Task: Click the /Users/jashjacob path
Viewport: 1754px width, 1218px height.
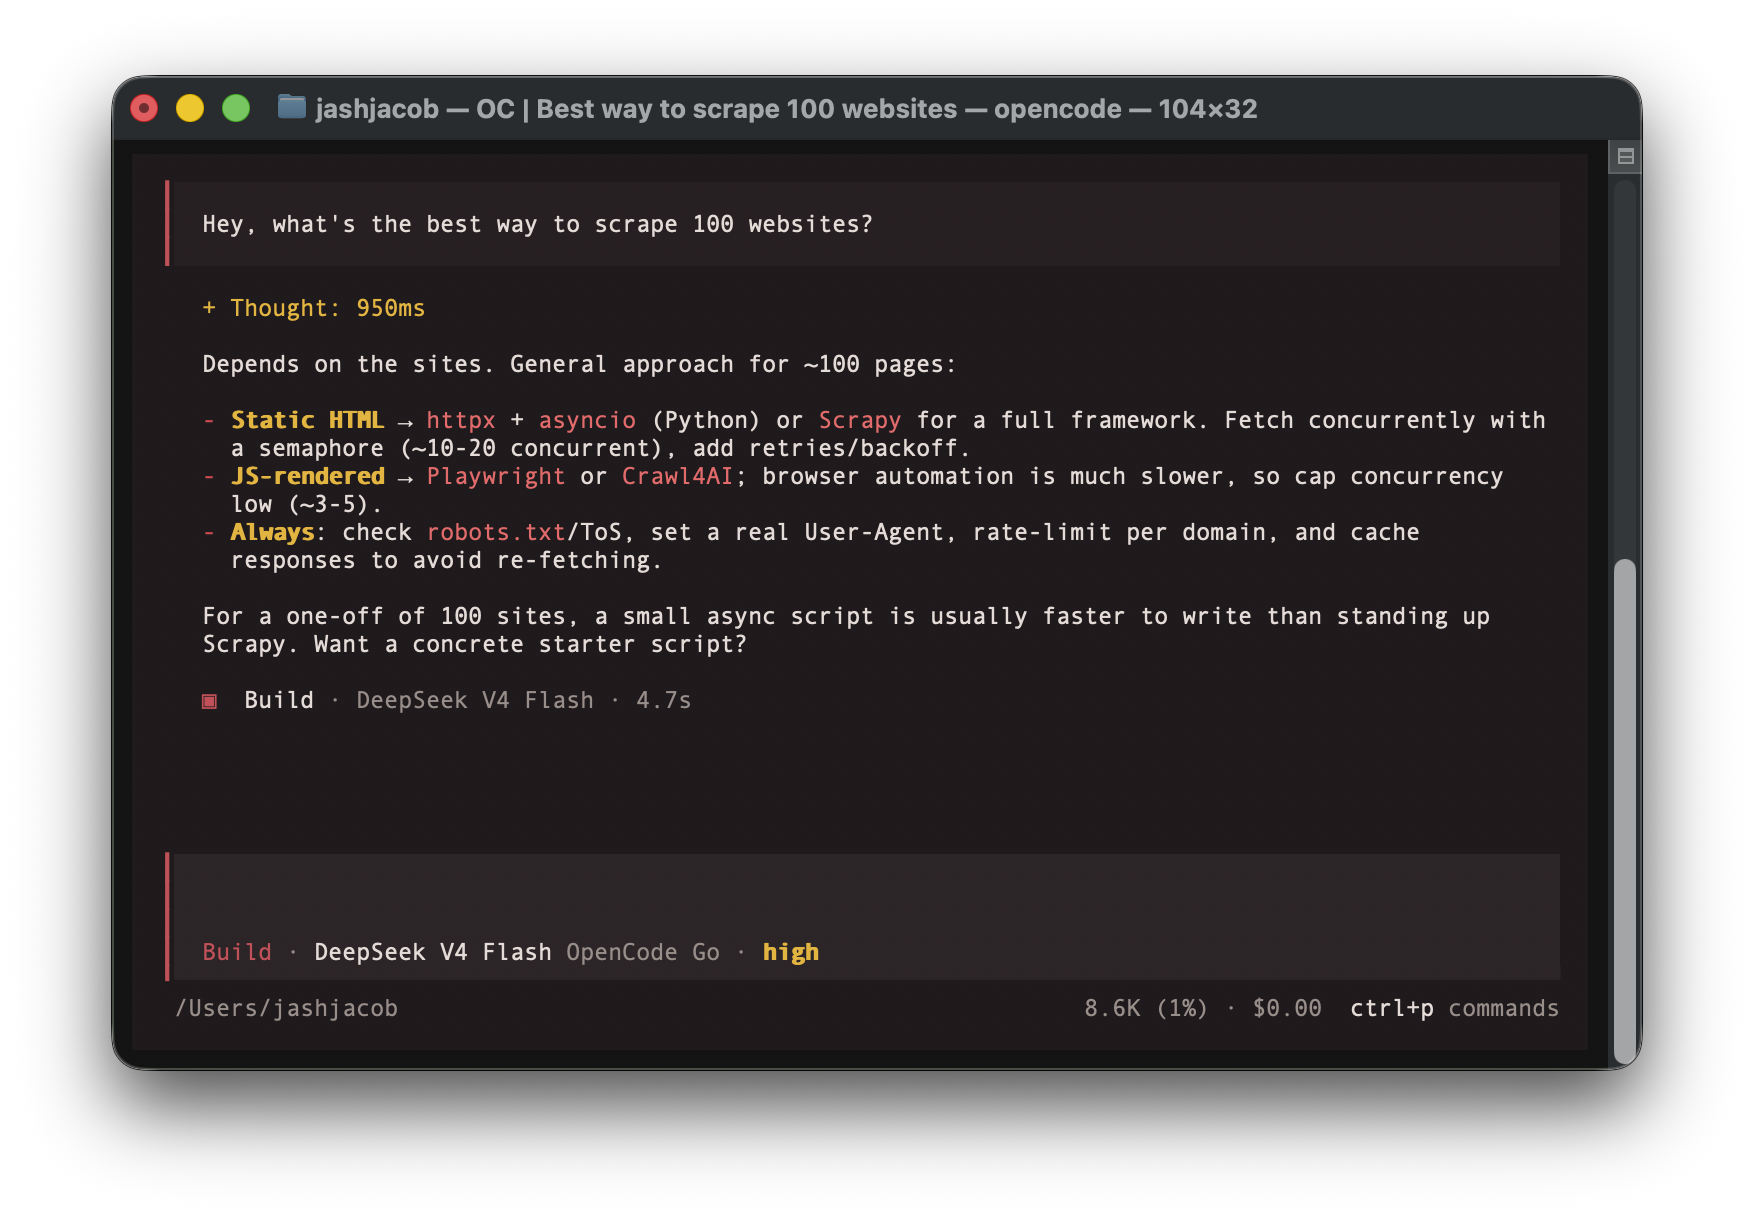Action: pyautogui.click(x=287, y=1008)
